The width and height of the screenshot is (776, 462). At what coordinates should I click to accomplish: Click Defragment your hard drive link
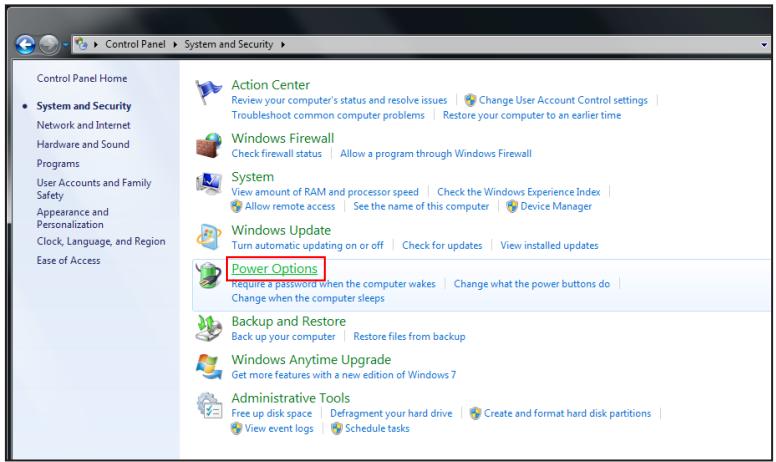pyautogui.click(x=391, y=414)
